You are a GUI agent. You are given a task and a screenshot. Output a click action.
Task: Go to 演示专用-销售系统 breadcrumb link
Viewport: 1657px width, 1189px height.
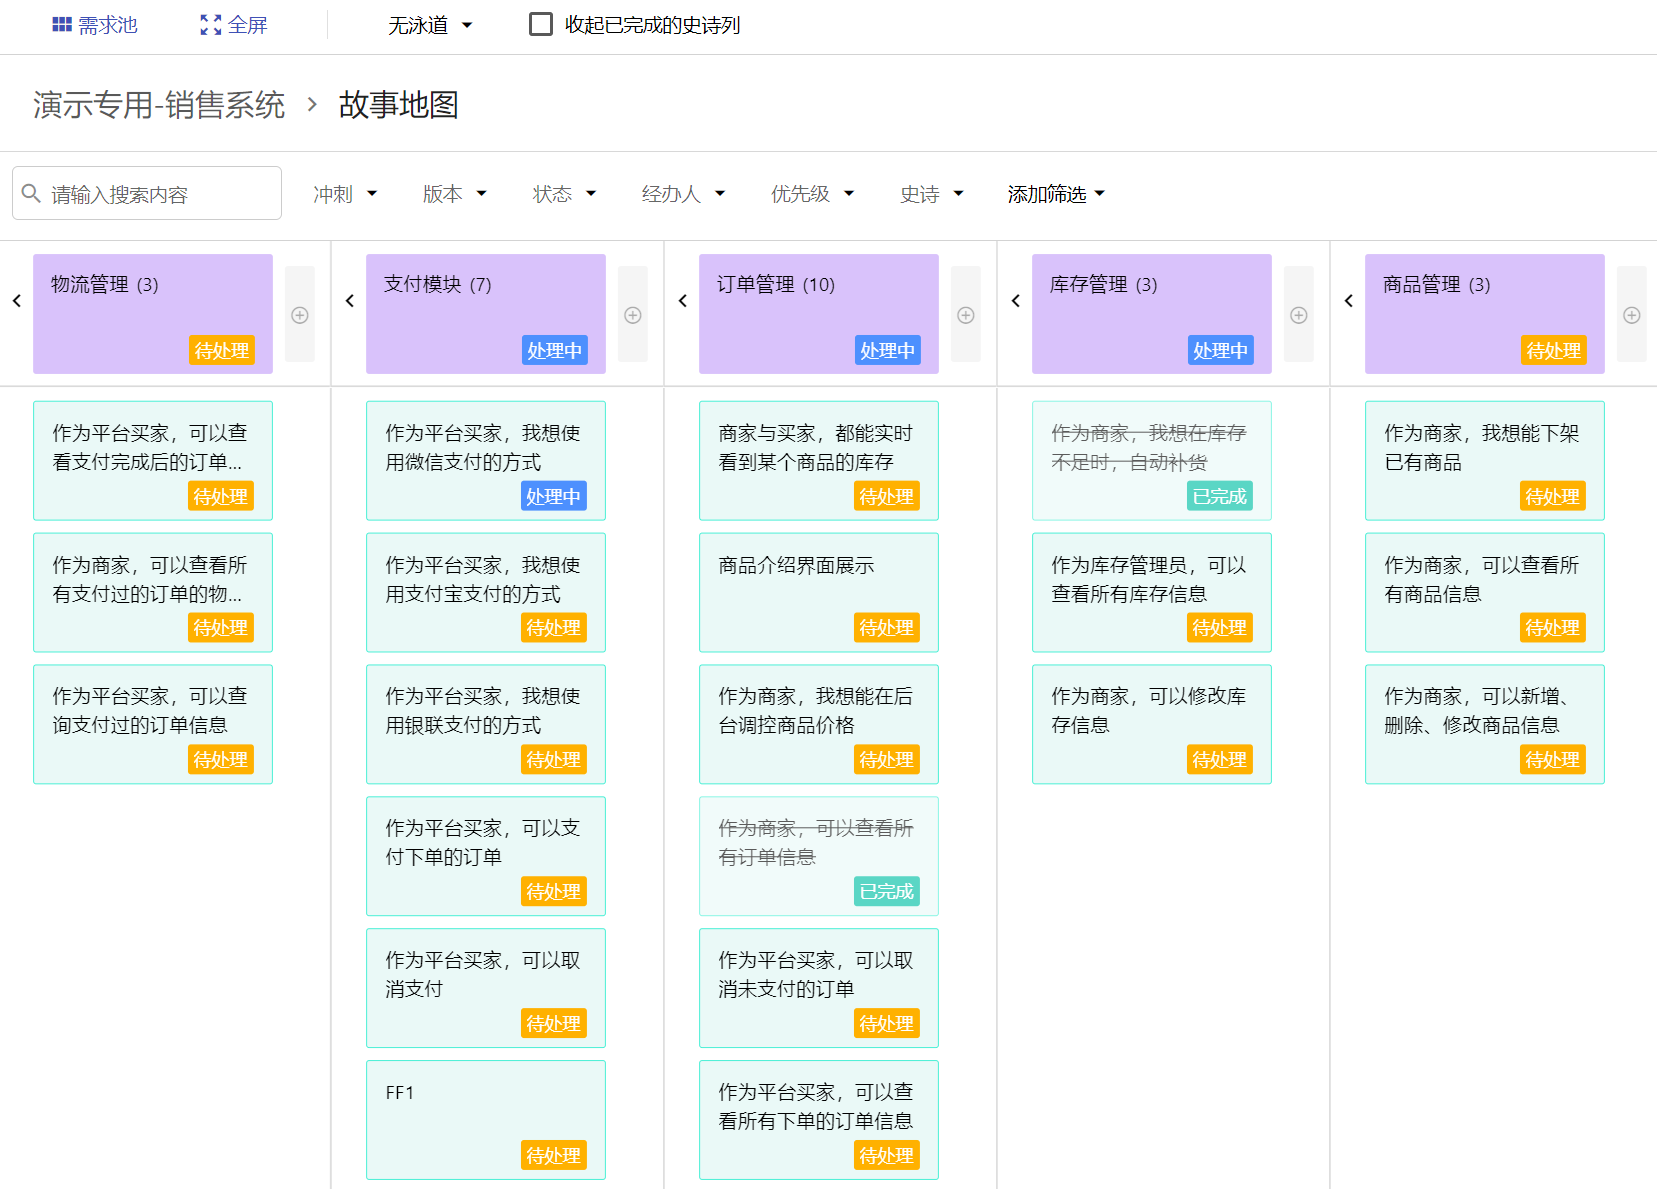pos(159,105)
